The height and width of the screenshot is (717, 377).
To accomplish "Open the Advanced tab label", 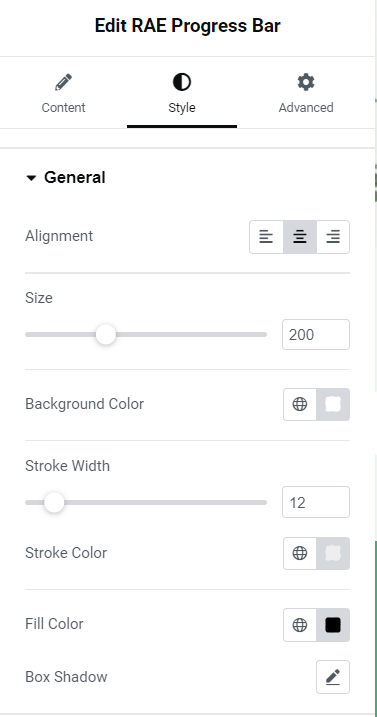I will [306, 107].
